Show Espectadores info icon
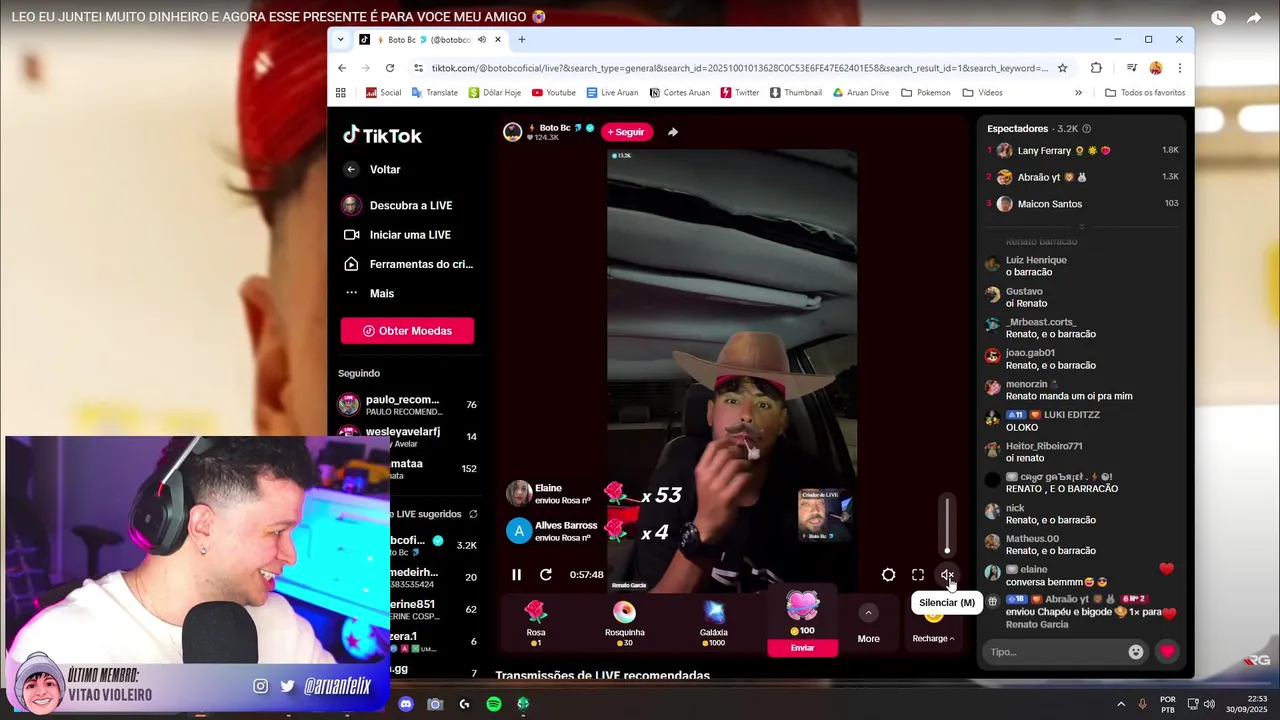This screenshot has height=720, width=1280. (1087, 129)
